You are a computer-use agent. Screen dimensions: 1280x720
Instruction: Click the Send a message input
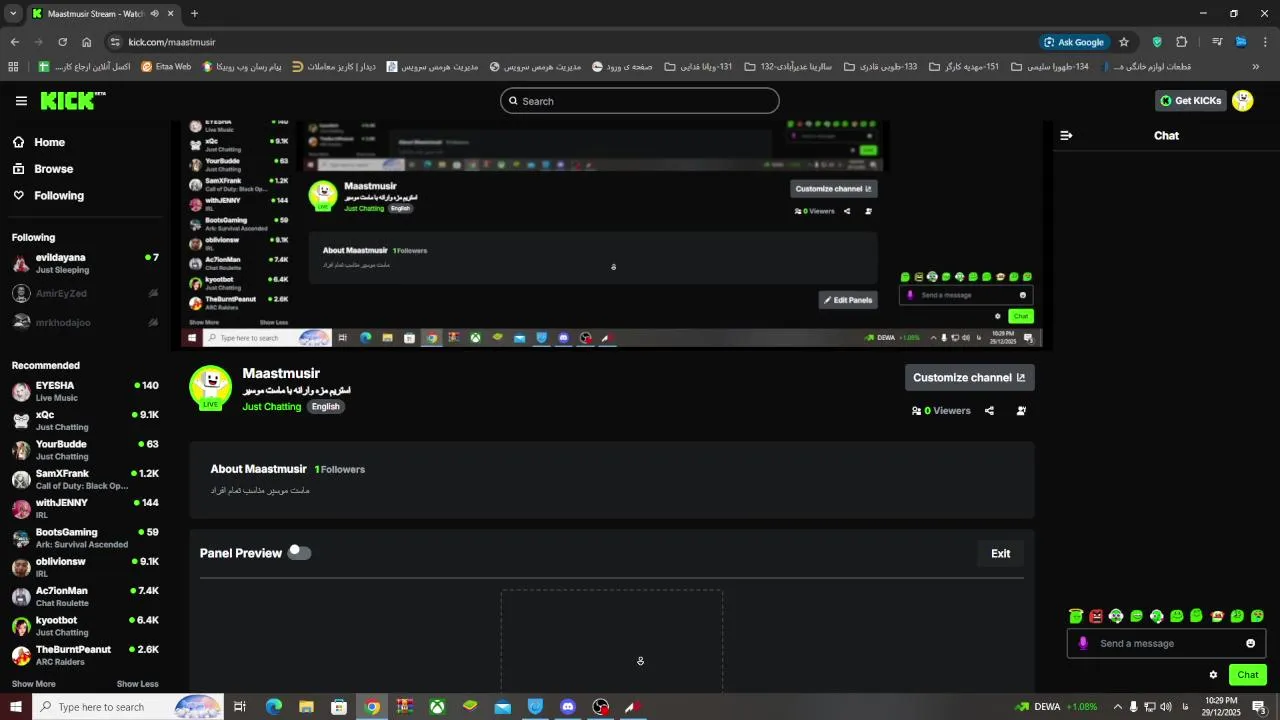[1166, 643]
